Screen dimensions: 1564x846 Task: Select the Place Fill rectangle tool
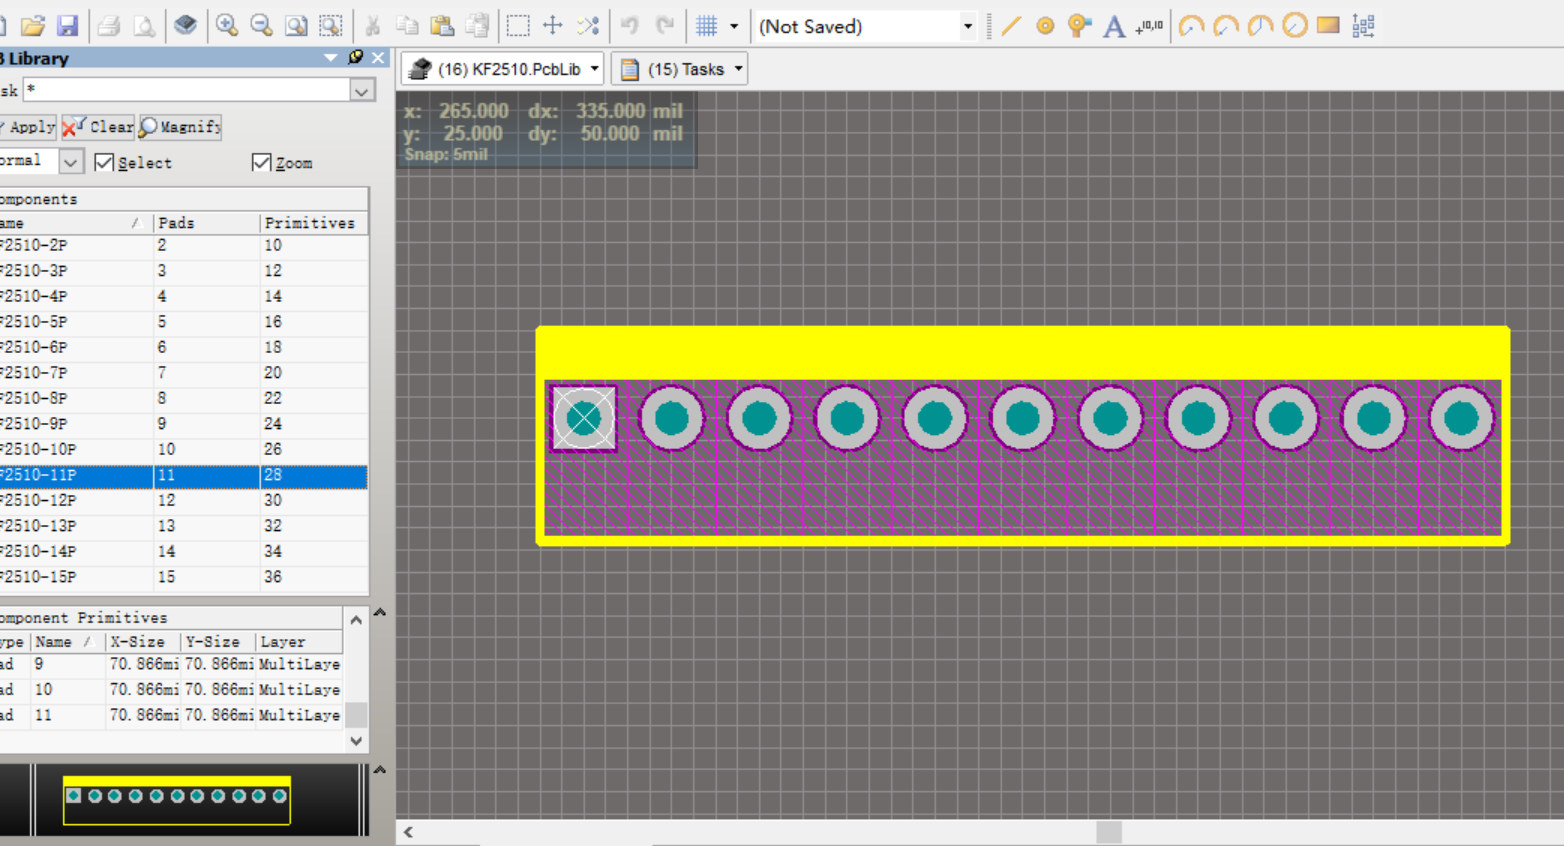coord(1328,26)
